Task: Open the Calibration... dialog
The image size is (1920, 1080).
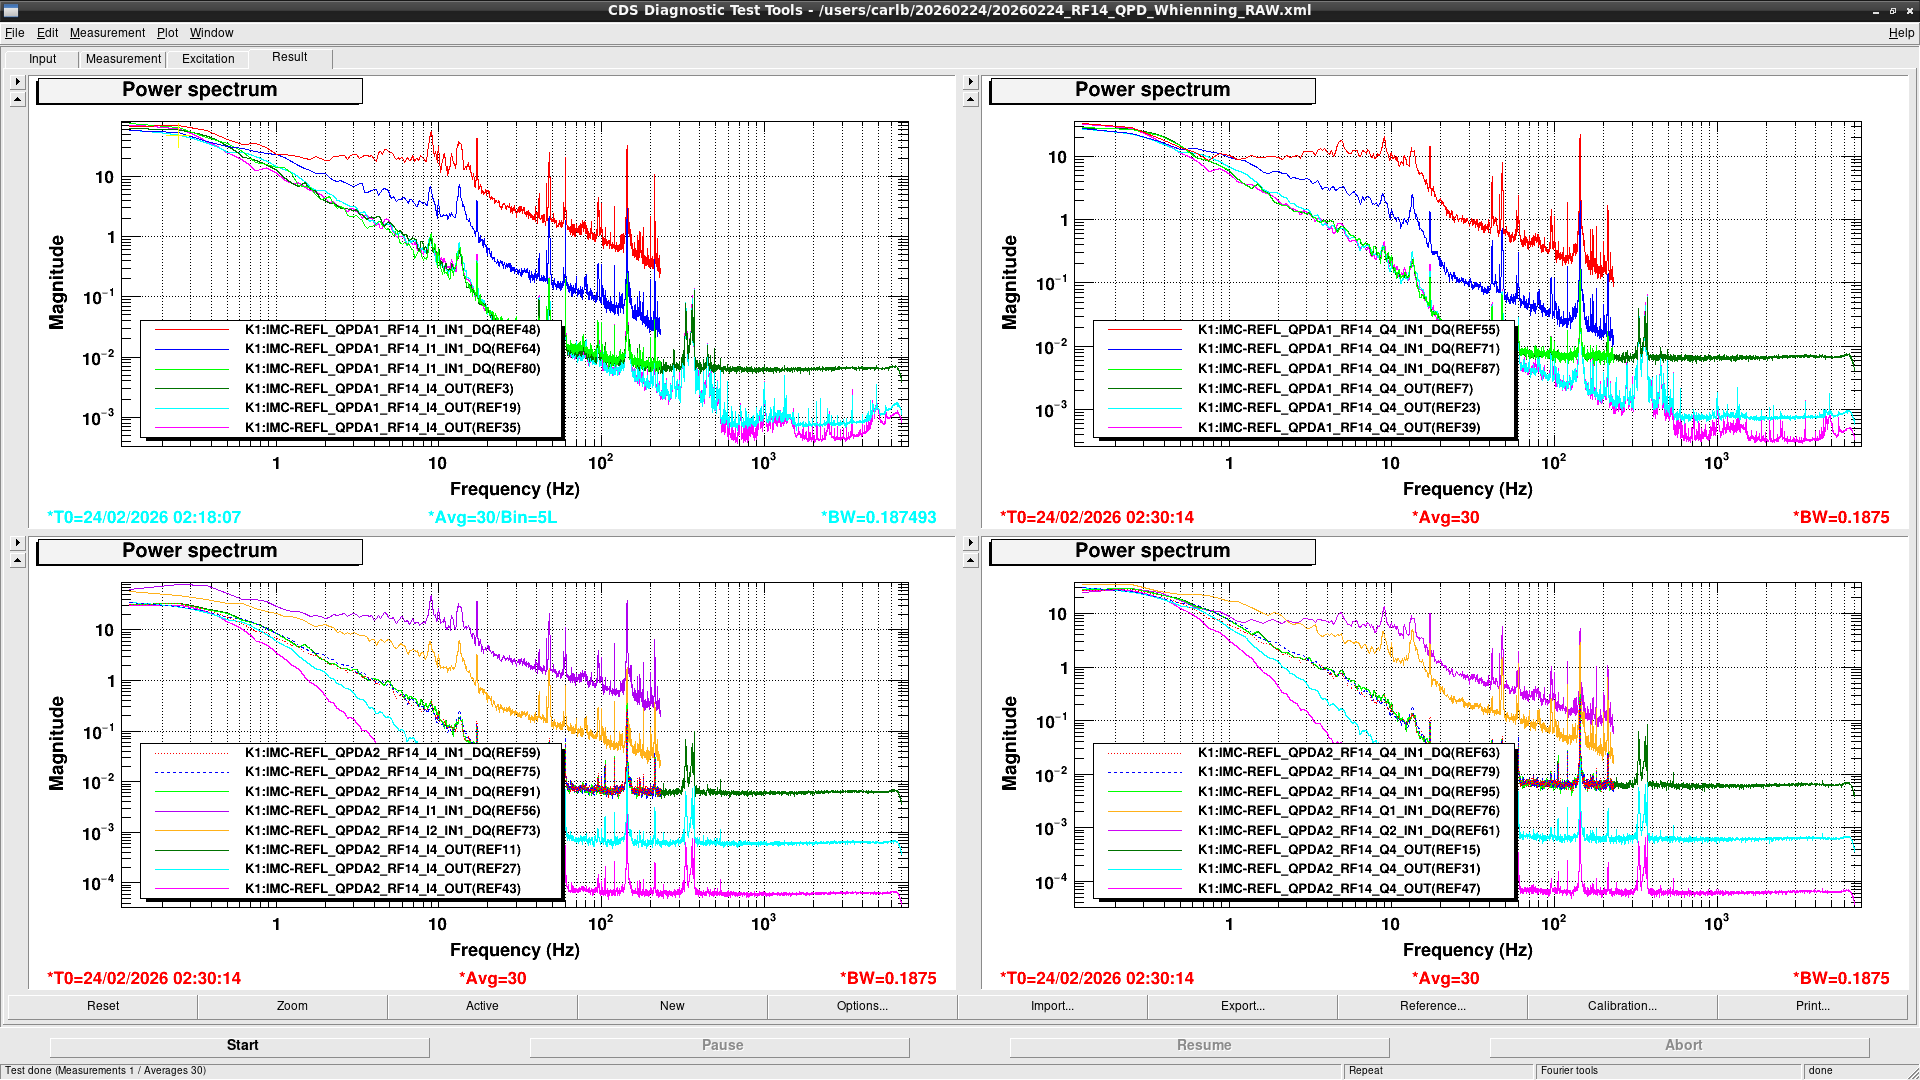Action: 1622,1006
